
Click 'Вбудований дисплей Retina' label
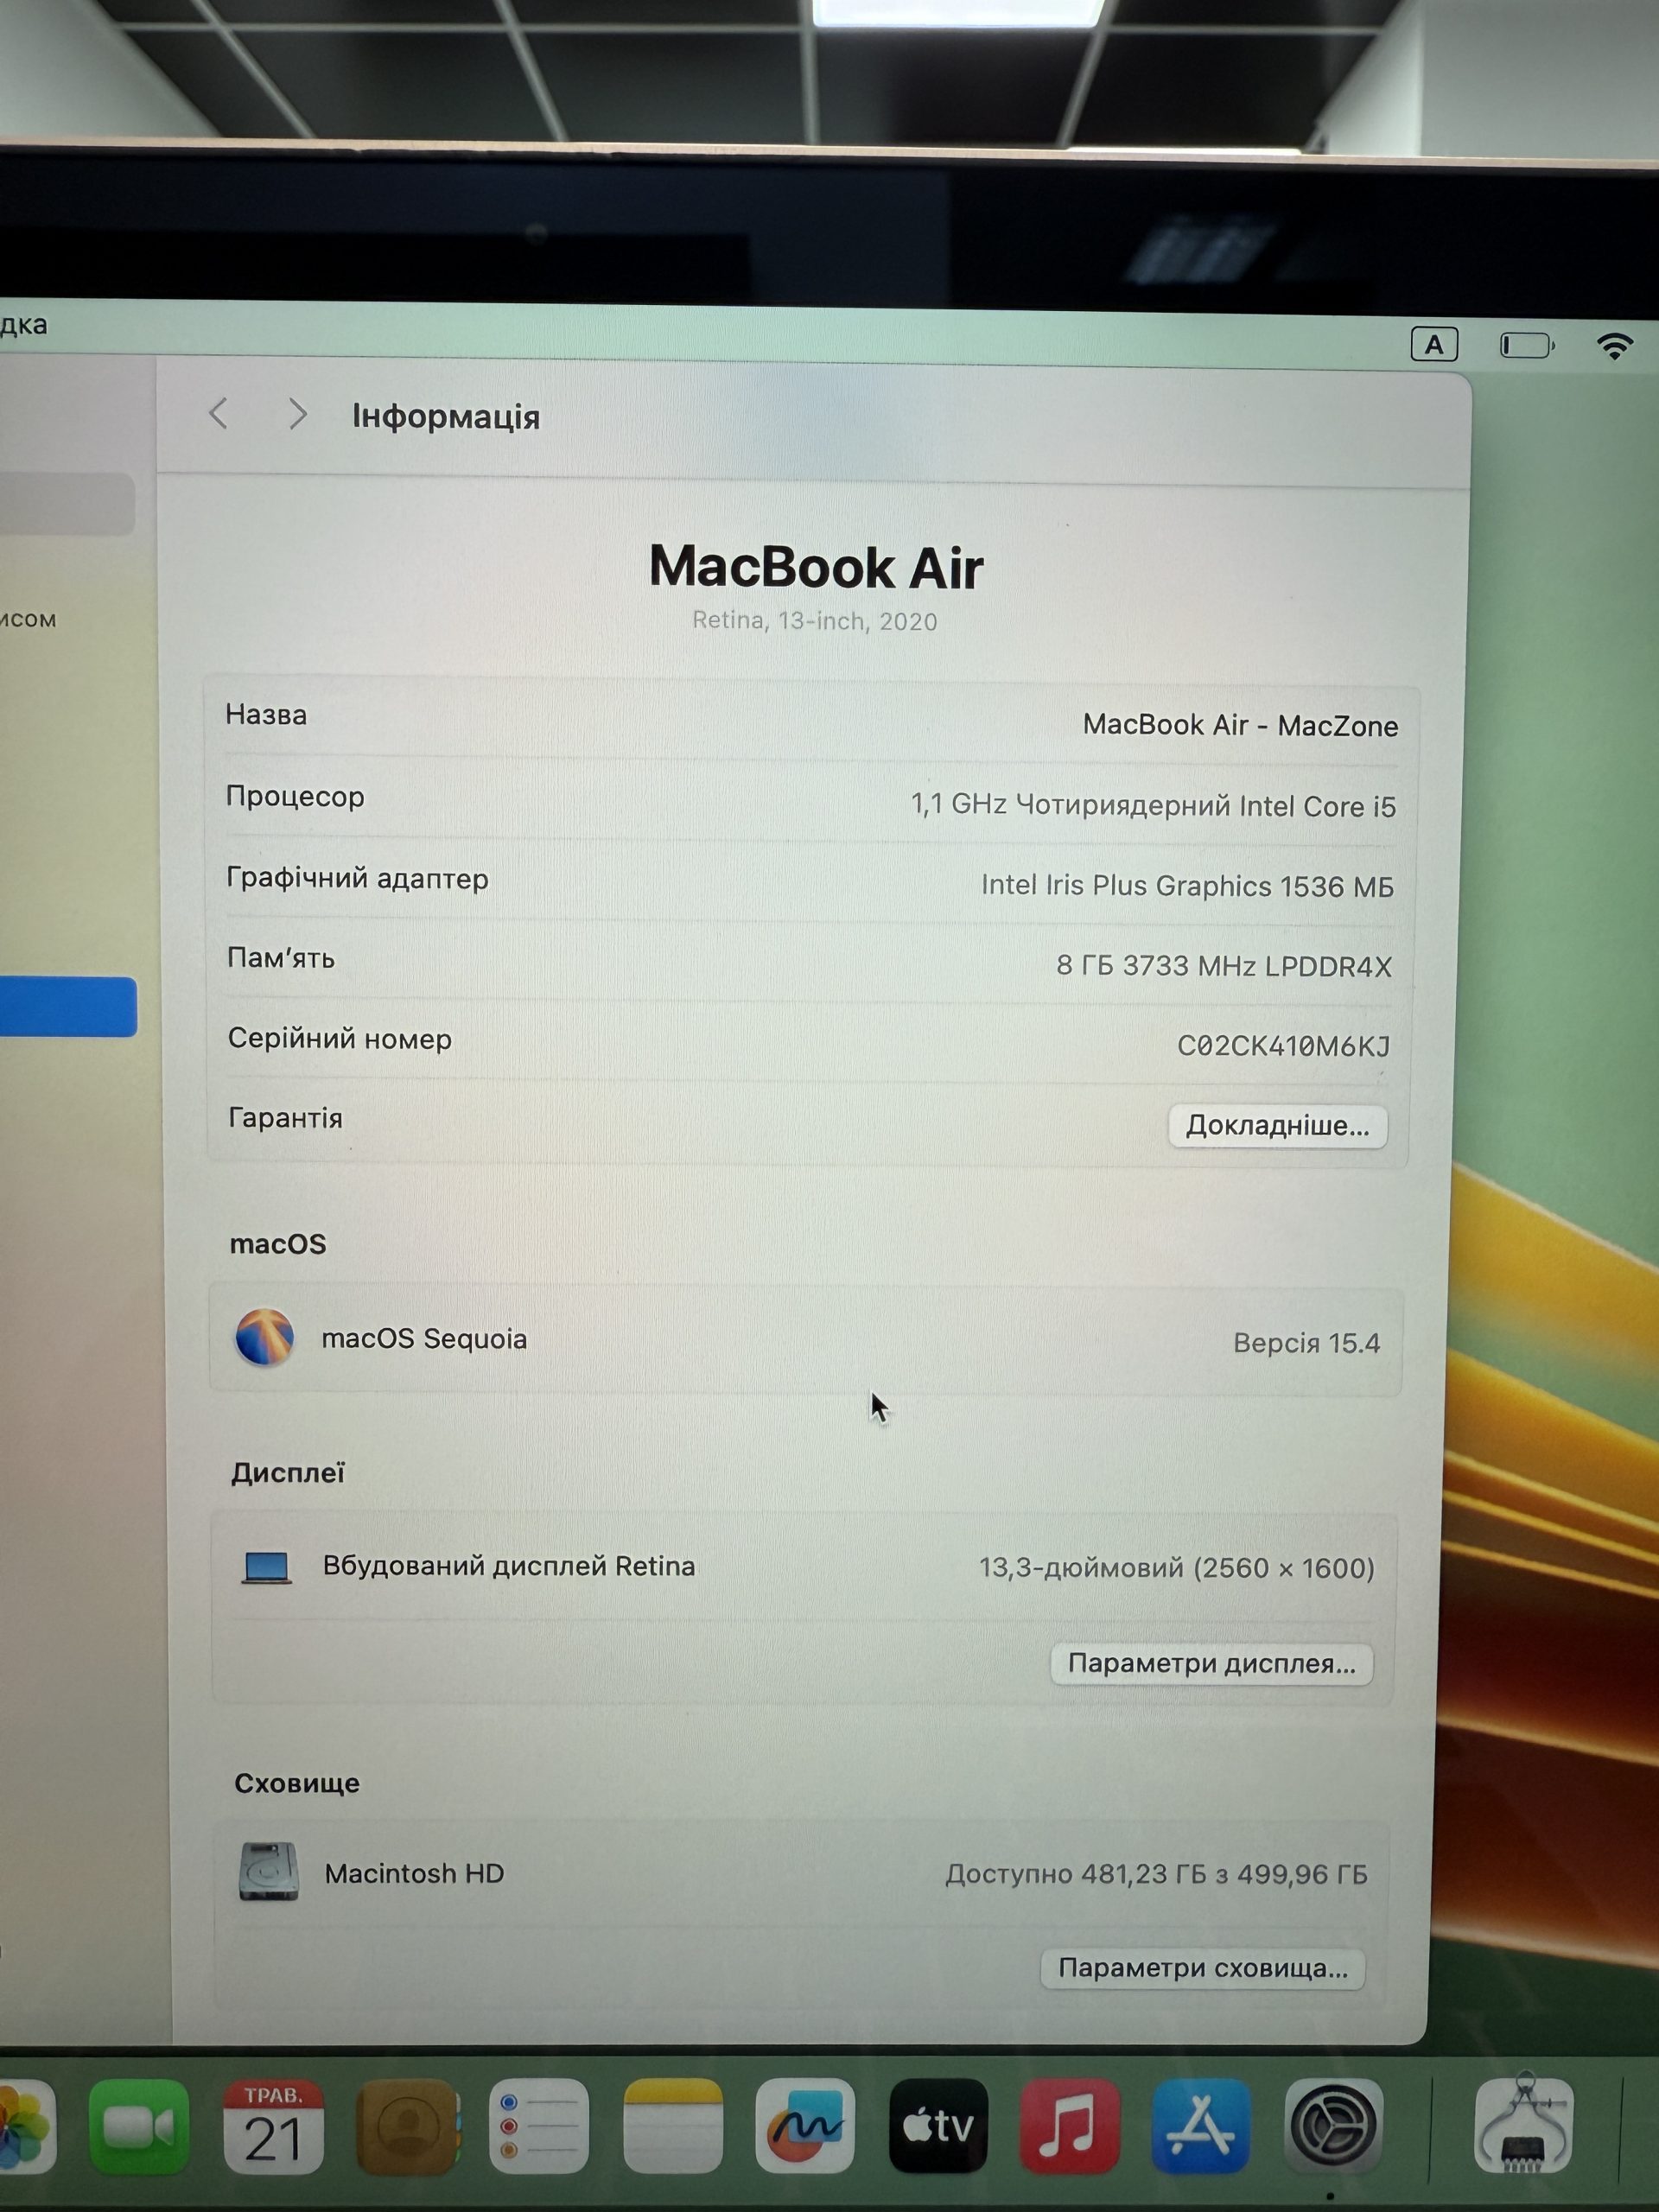[x=508, y=1566]
